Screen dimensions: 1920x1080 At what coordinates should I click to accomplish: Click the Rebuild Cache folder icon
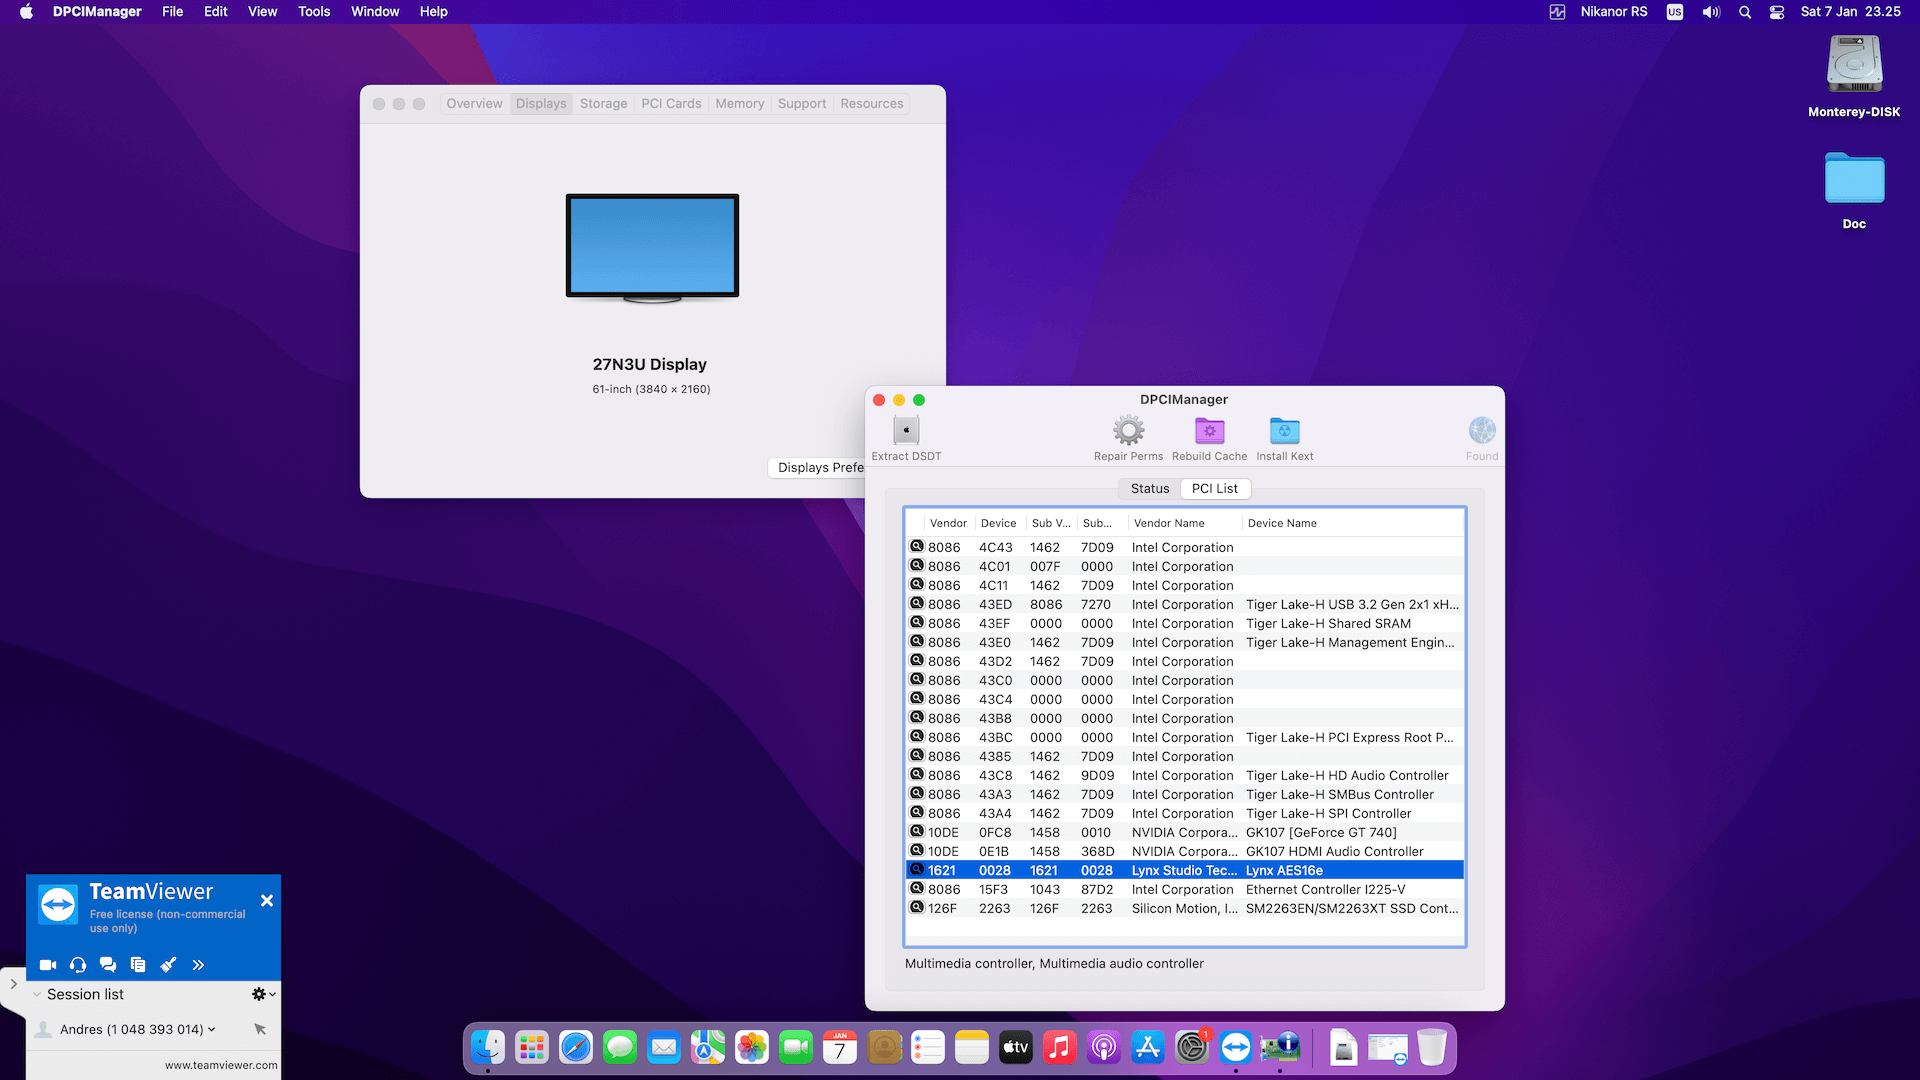pos(1209,432)
